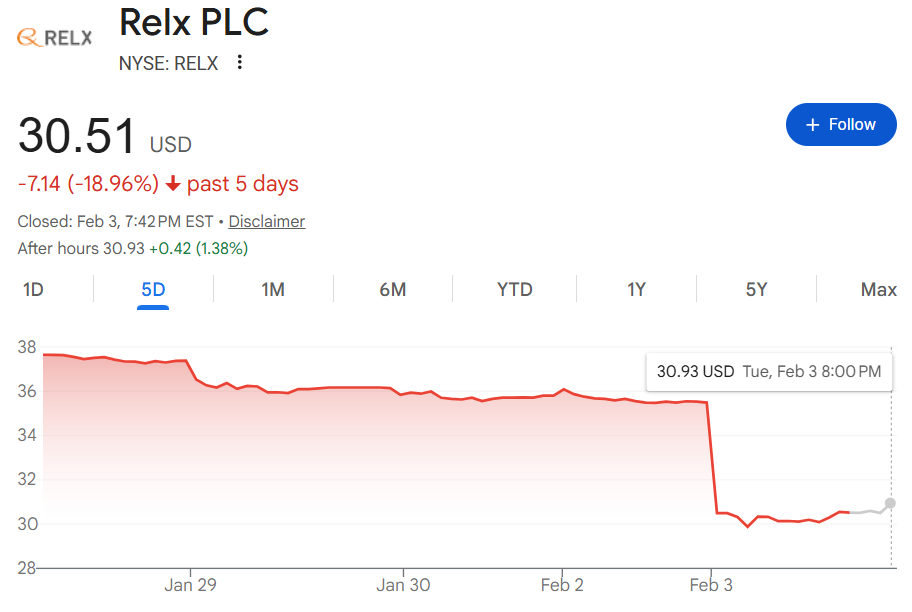Image resolution: width=912 pixels, height=612 pixels.
Task: Click the Jan 30 axis date
Action: 406,585
